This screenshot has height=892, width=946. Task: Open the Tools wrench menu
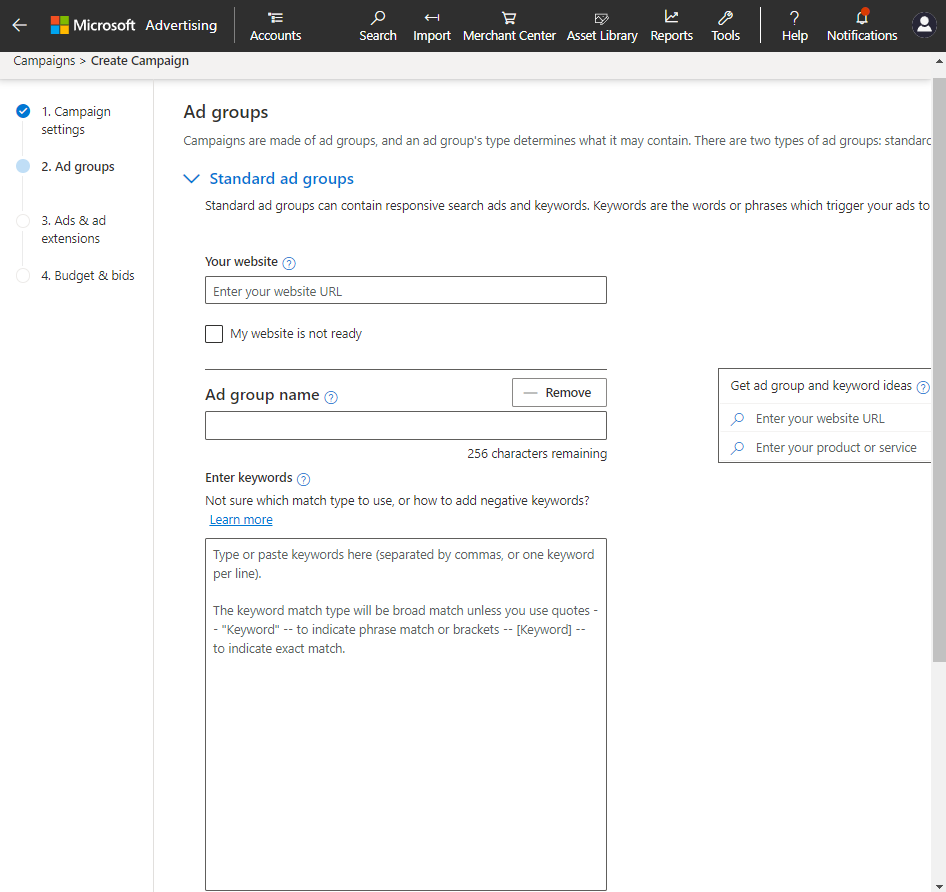pos(725,26)
